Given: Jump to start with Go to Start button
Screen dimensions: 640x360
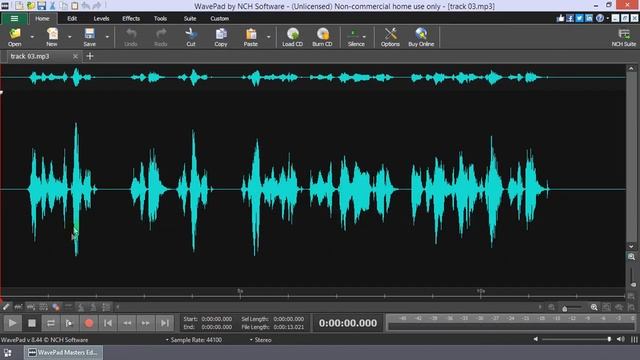Looking at the screenshot, I should pos(108,323).
